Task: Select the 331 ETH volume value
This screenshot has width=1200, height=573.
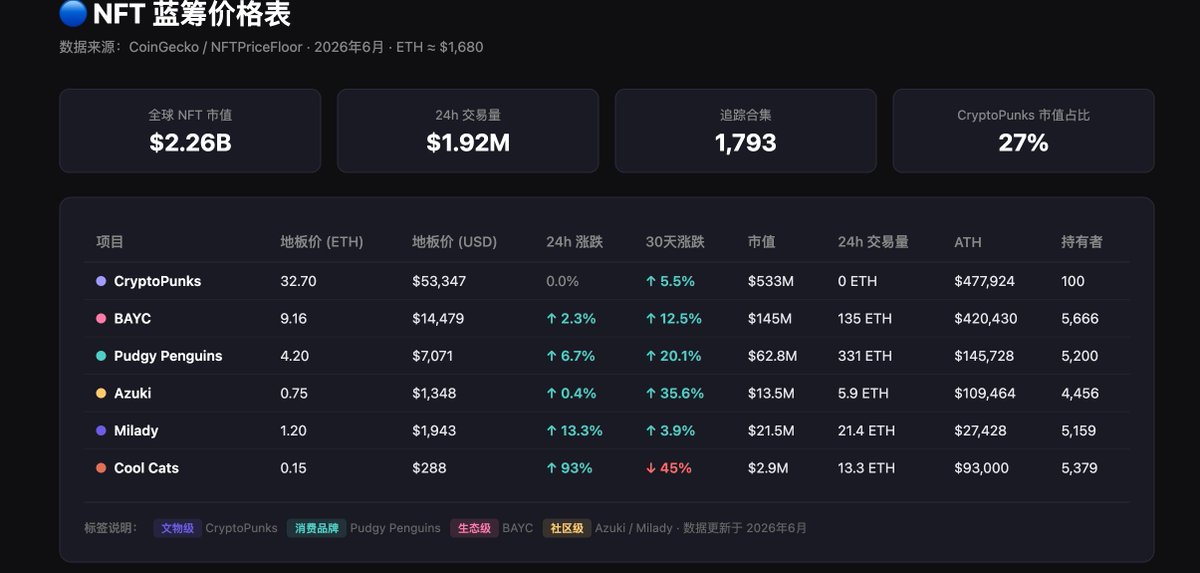Action: click(x=865, y=356)
